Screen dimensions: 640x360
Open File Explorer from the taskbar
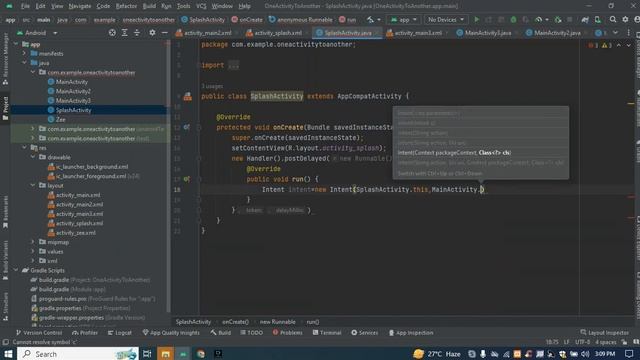(165, 354)
